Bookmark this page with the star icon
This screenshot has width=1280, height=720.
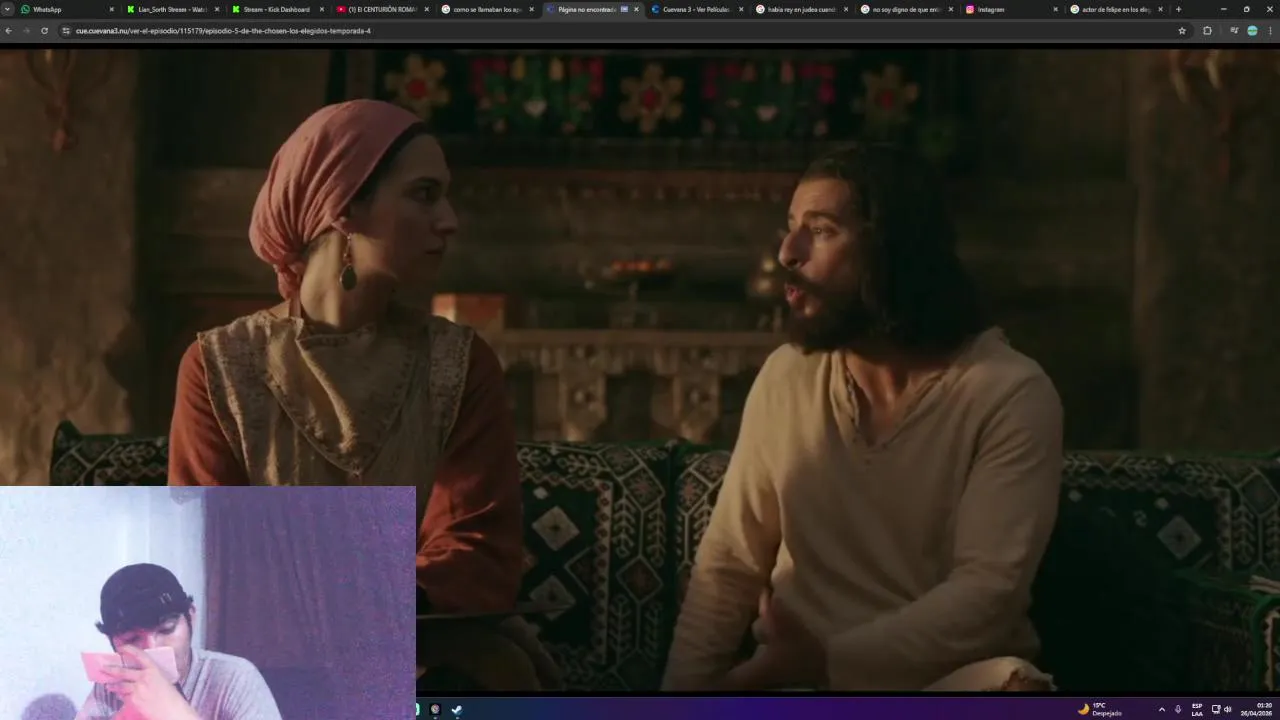1182,31
